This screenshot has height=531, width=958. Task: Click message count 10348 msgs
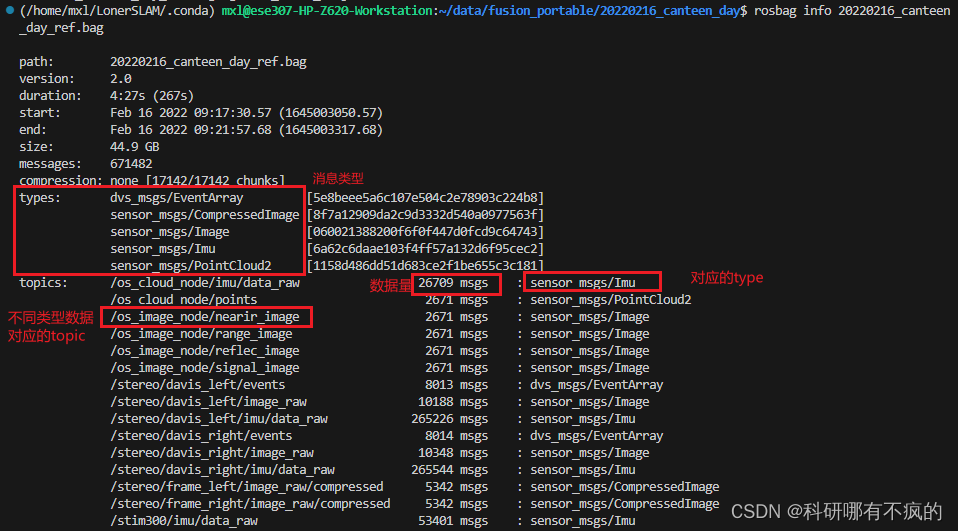point(453,453)
